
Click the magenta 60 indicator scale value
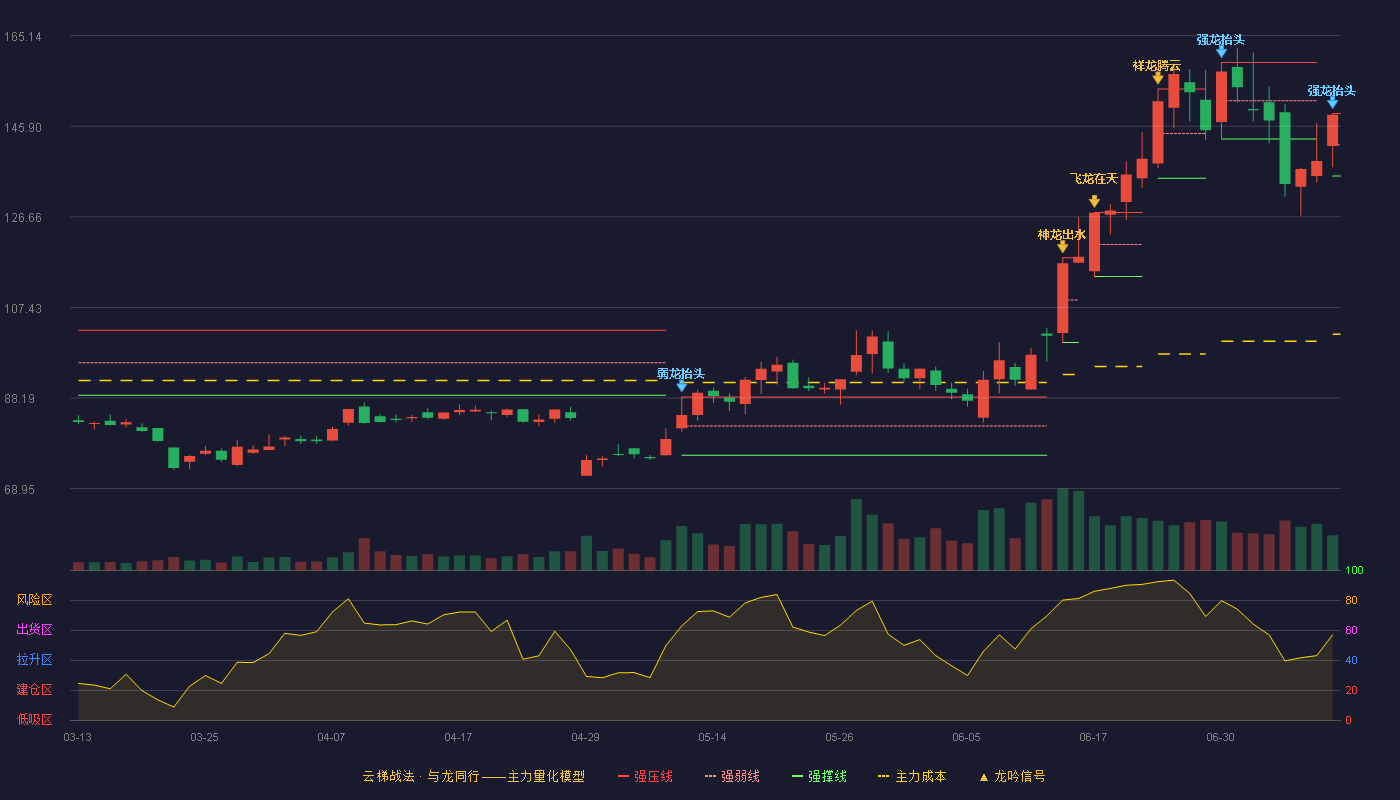[x=1351, y=631]
